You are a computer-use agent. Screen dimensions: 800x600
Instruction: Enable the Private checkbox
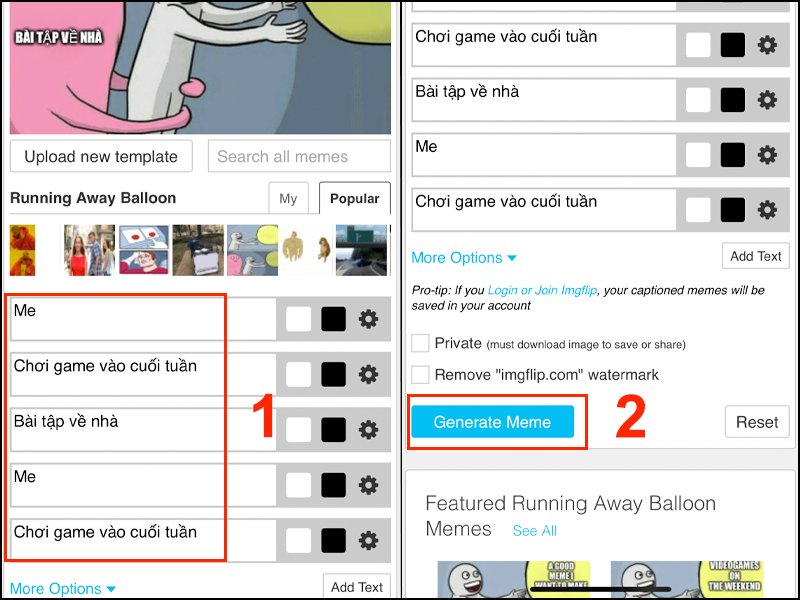point(420,343)
